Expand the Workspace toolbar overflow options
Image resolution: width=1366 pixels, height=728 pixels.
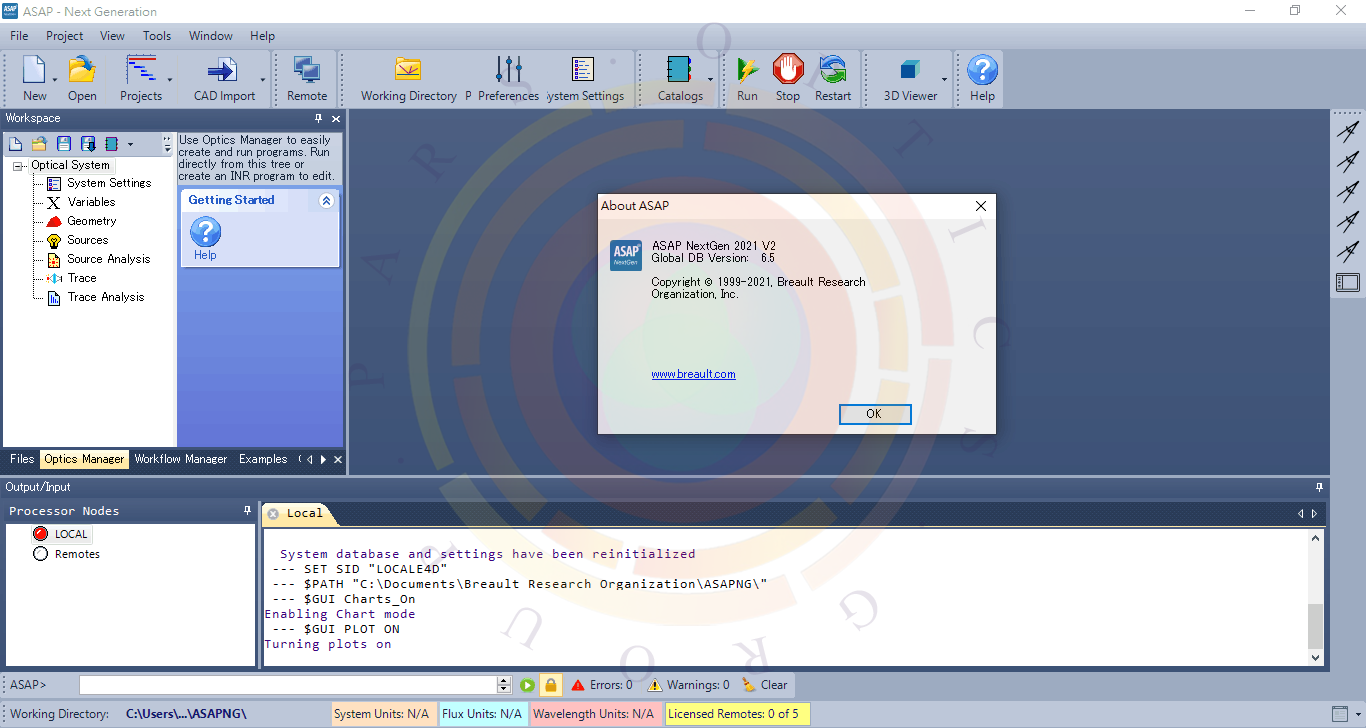point(167,145)
